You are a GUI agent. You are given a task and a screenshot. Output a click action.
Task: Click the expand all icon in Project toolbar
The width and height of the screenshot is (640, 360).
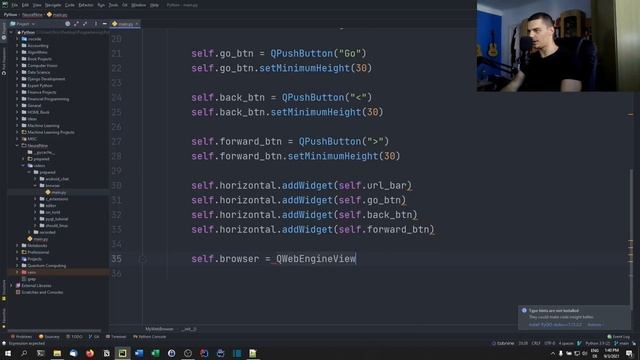pyautogui.click(x=76, y=24)
